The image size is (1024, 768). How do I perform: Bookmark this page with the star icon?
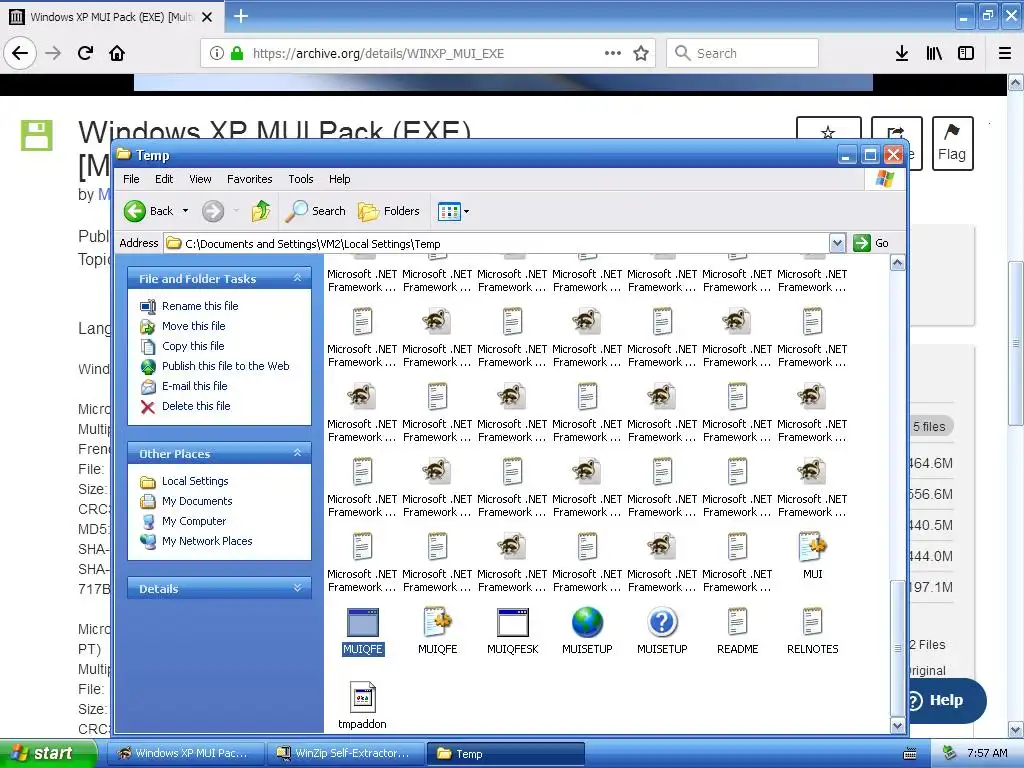click(x=641, y=53)
